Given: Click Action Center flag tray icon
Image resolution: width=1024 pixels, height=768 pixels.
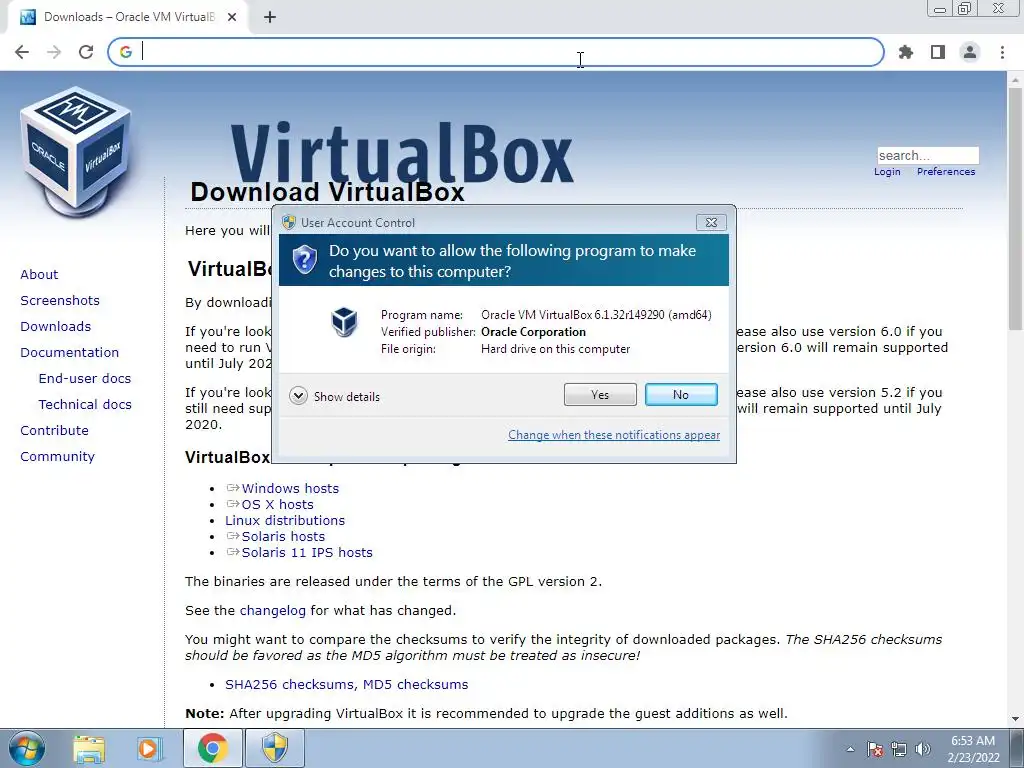Looking at the screenshot, I should tap(875, 749).
